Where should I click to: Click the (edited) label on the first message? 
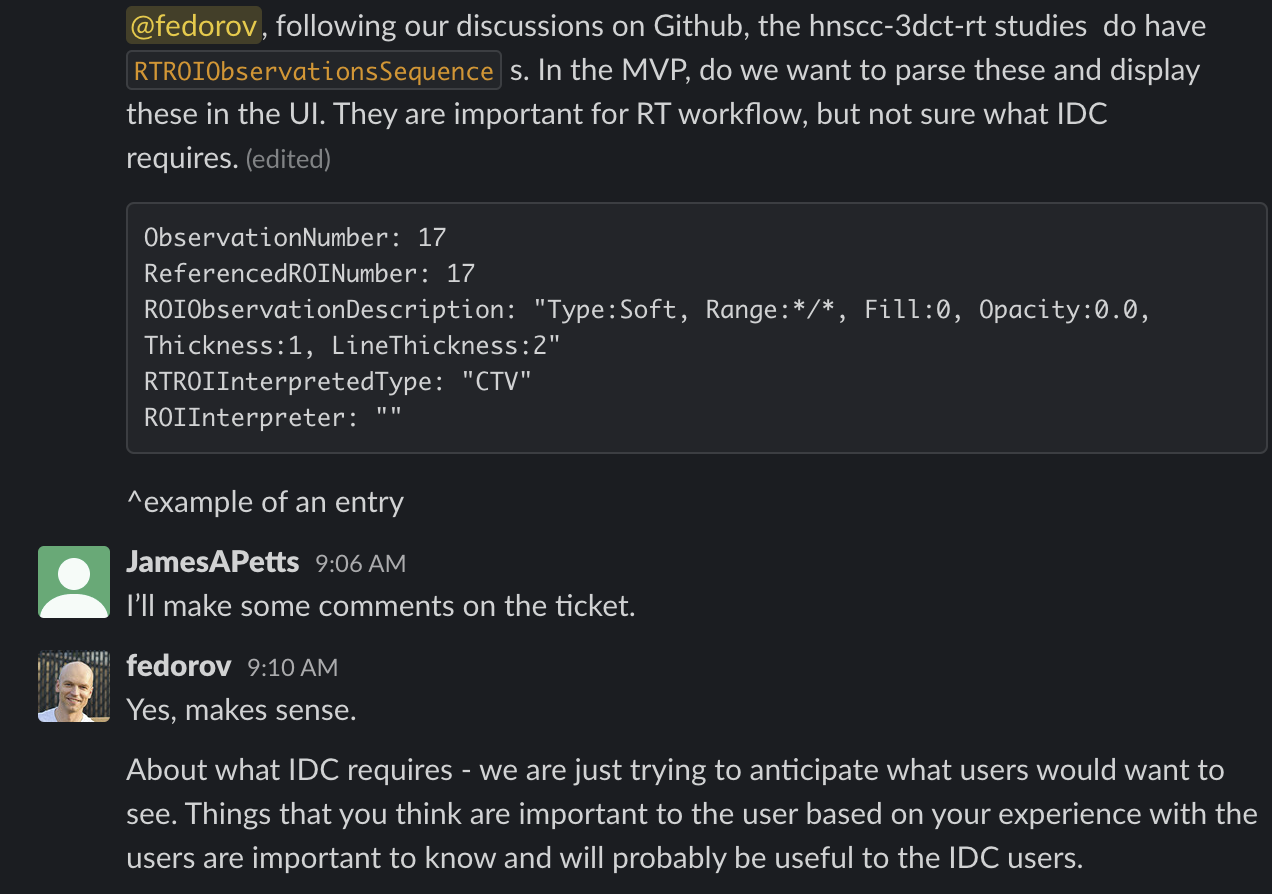tap(288, 158)
